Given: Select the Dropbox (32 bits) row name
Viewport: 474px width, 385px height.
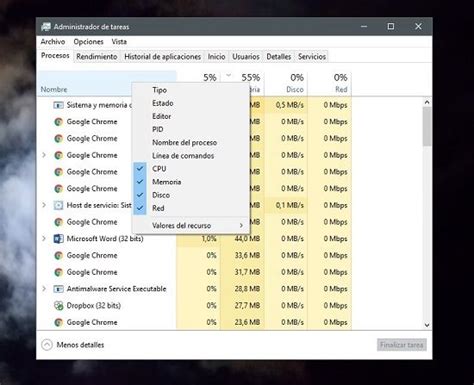Looking at the screenshot, I should click(x=94, y=305).
